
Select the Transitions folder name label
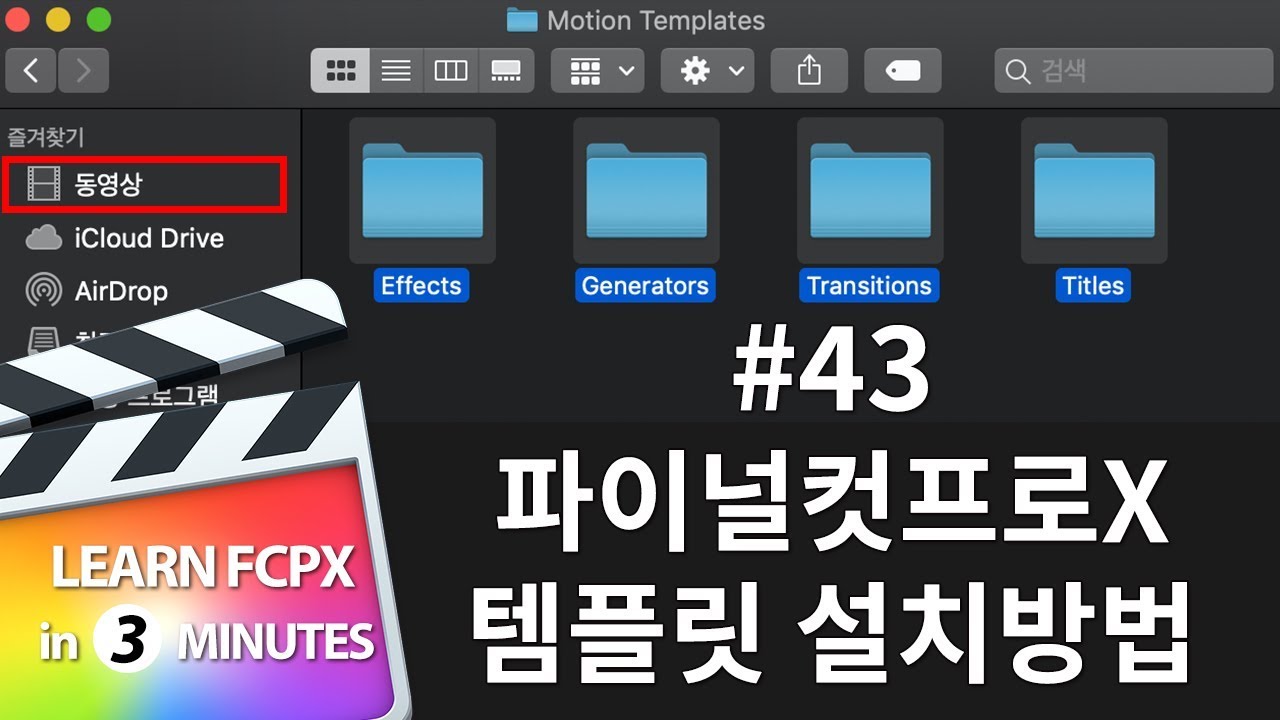pyautogui.click(x=869, y=286)
